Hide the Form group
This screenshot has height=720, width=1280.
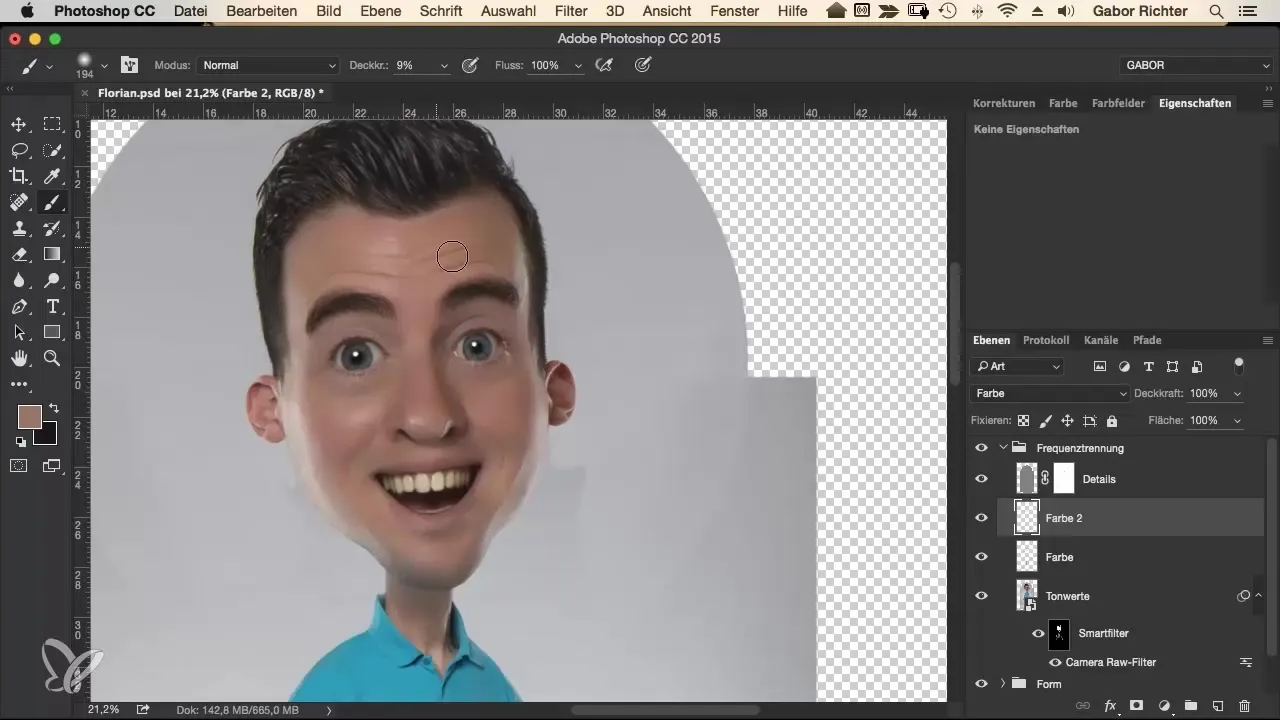tap(981, 684)
